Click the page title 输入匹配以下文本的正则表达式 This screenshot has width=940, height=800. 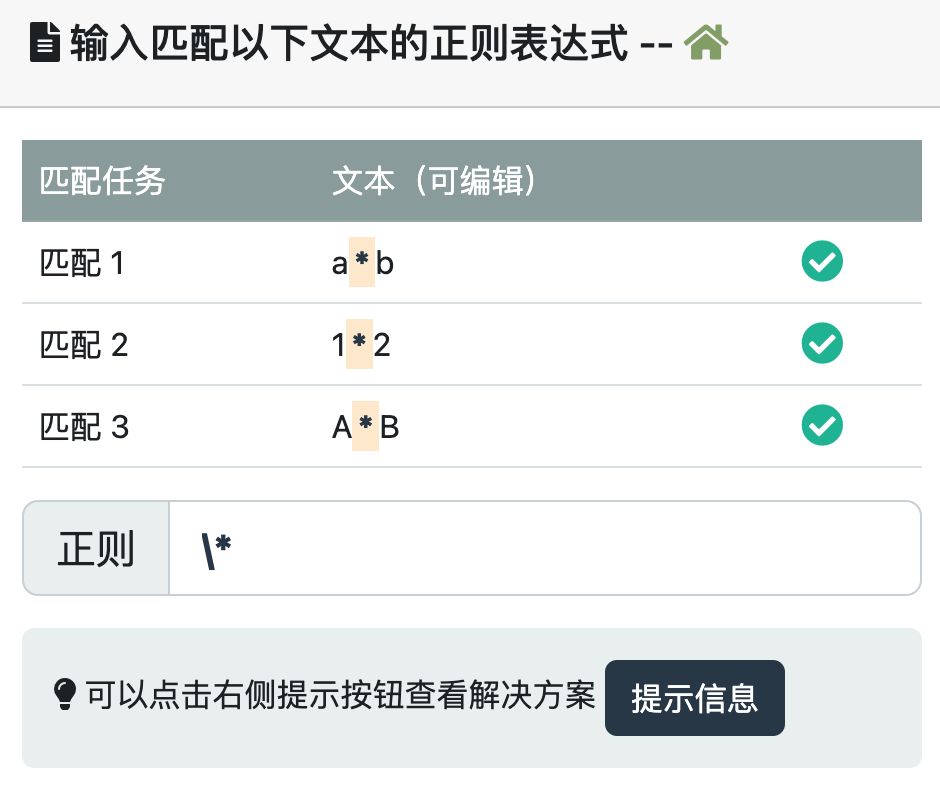pyautogui.click(x=349, y=45)
